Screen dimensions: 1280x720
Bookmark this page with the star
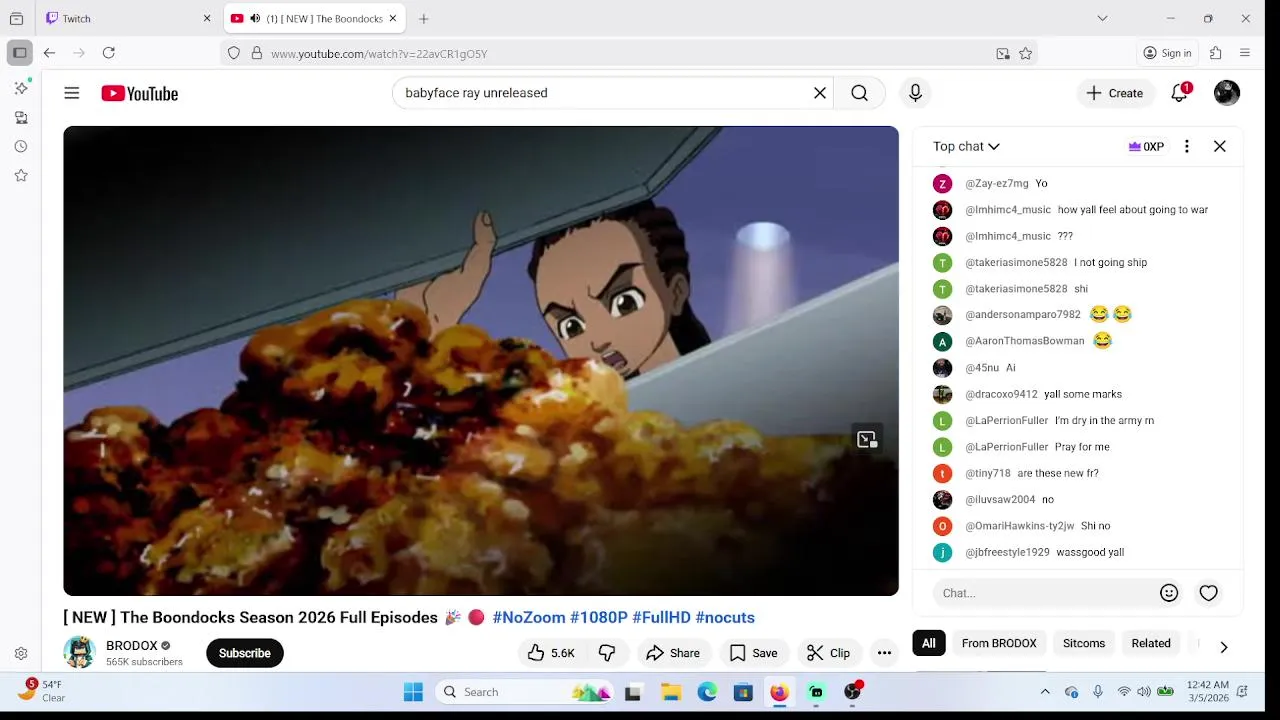pos(1026,54)
